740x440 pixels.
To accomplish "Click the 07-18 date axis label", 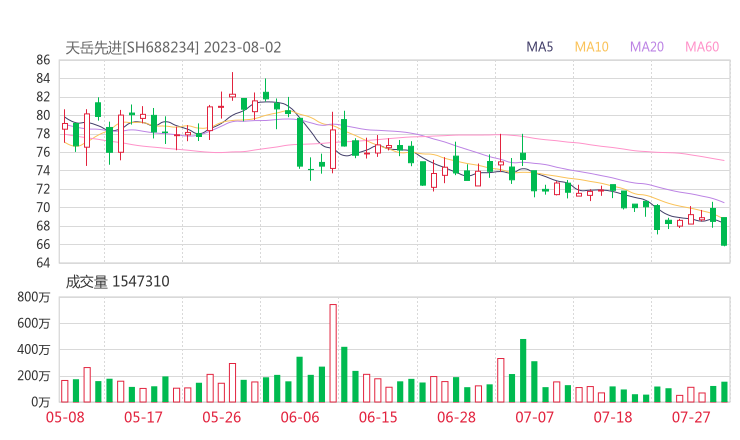I will (613, 417).
